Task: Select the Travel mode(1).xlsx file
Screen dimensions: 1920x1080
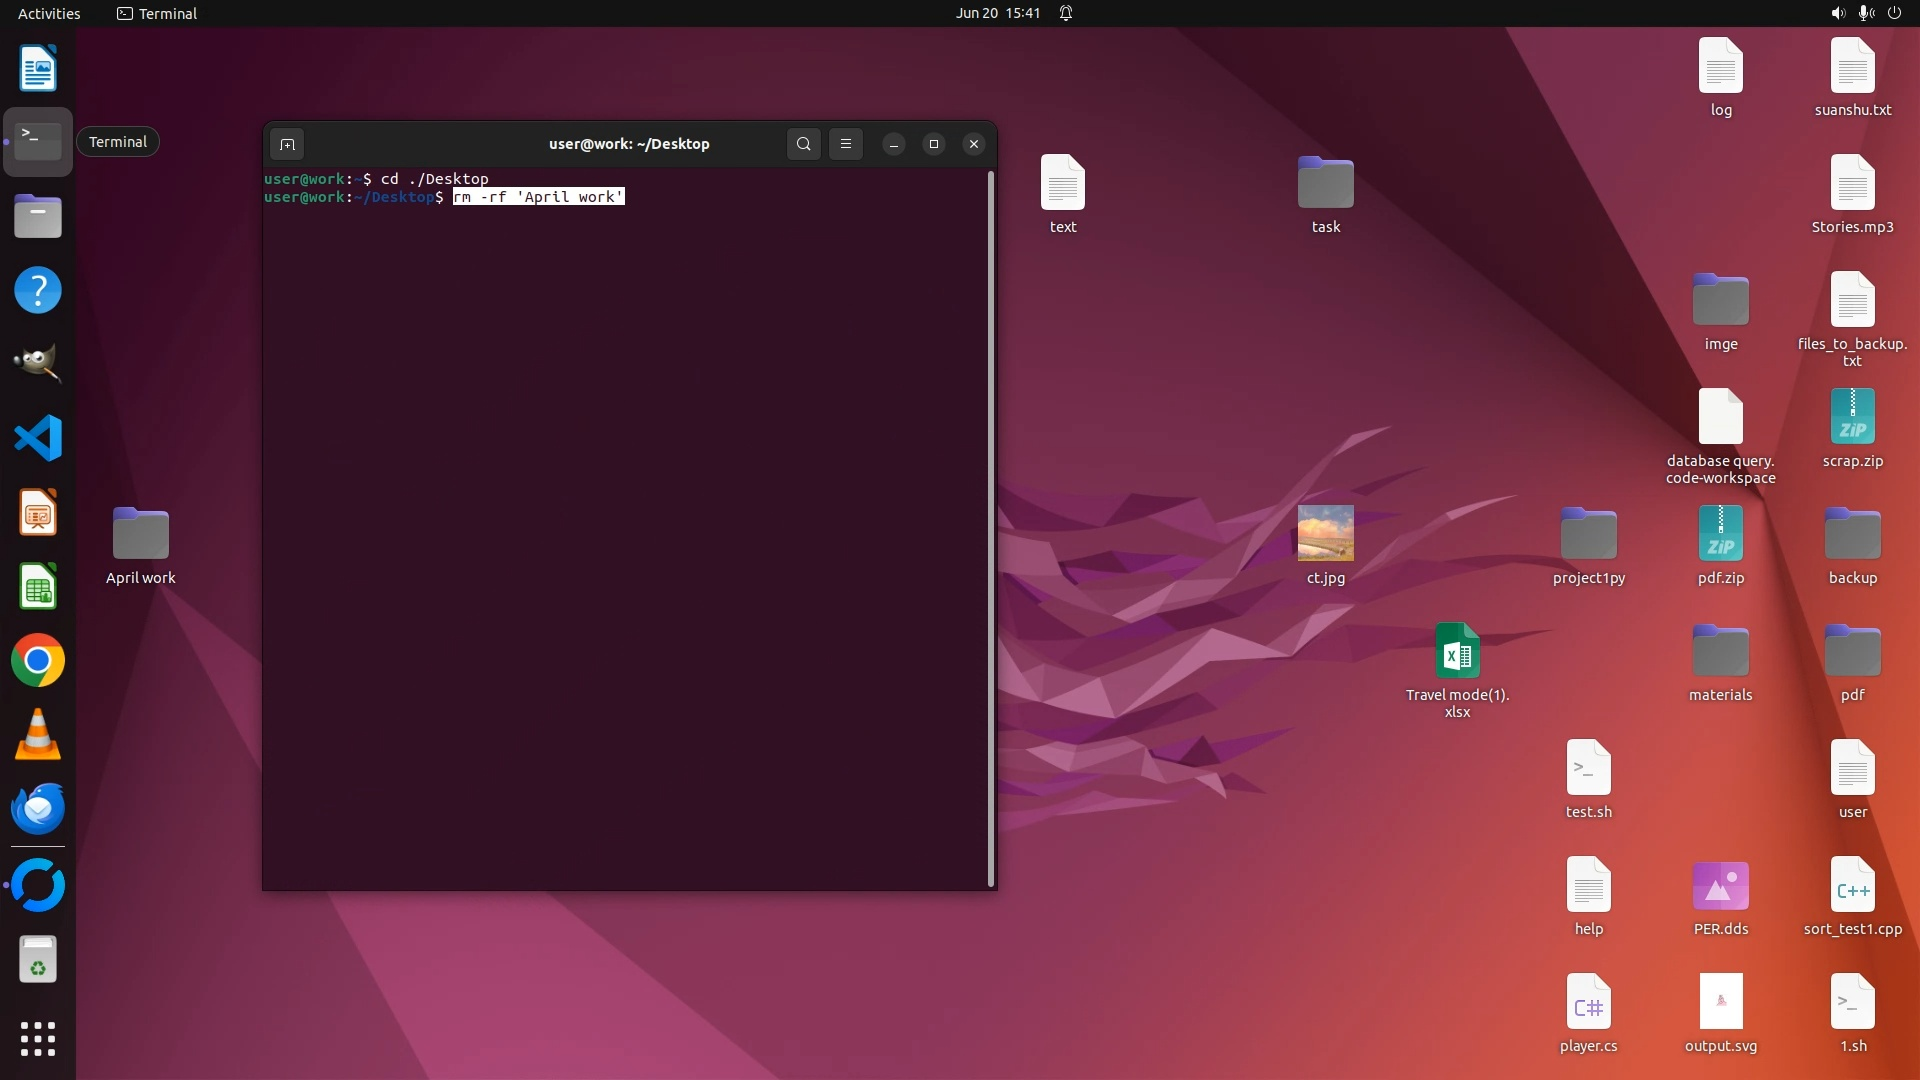Action: click(1457, 652)
